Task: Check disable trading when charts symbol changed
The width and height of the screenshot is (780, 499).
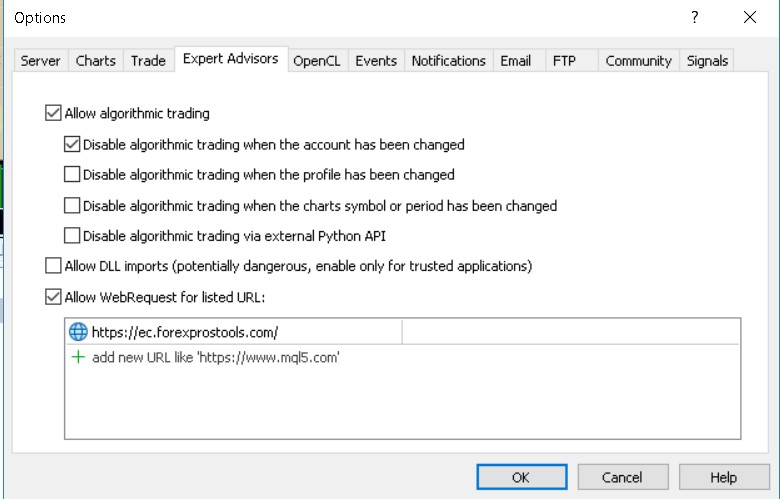Action: click(x=72, y=206)
